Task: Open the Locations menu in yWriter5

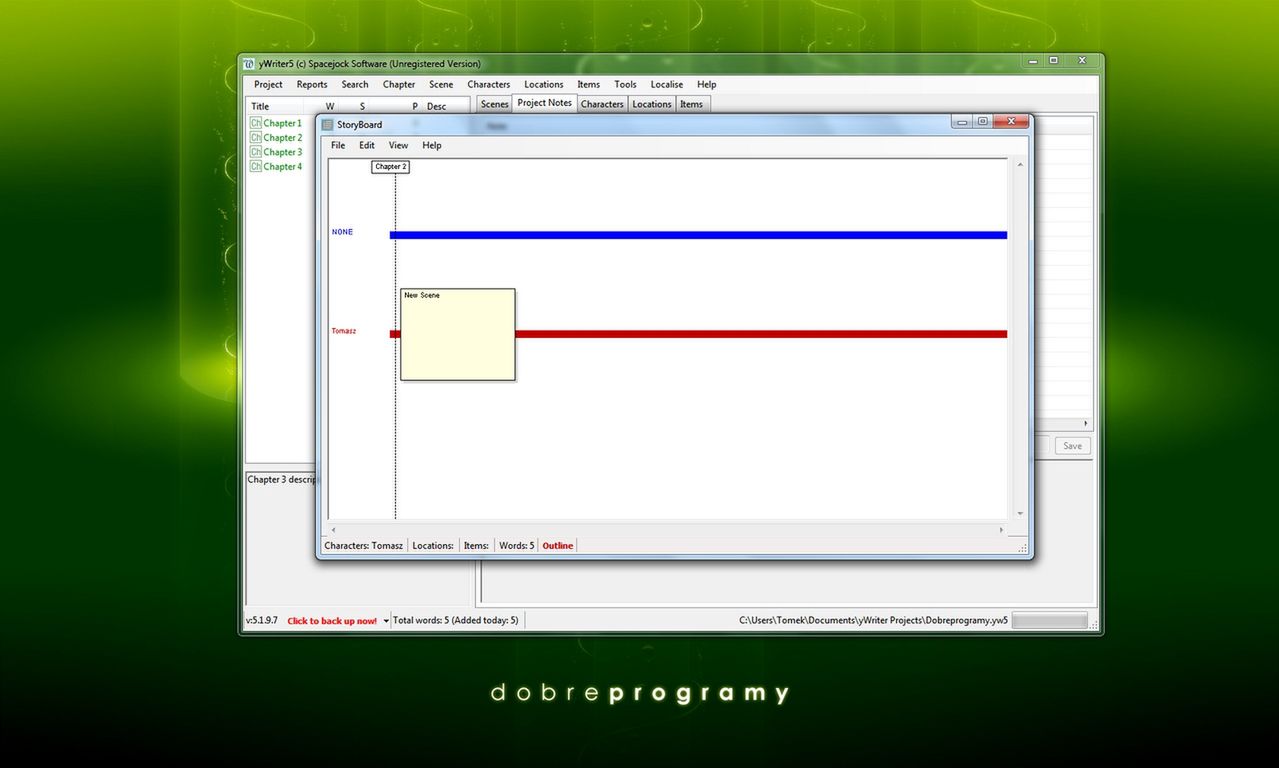Action: [x=544, y=84]
